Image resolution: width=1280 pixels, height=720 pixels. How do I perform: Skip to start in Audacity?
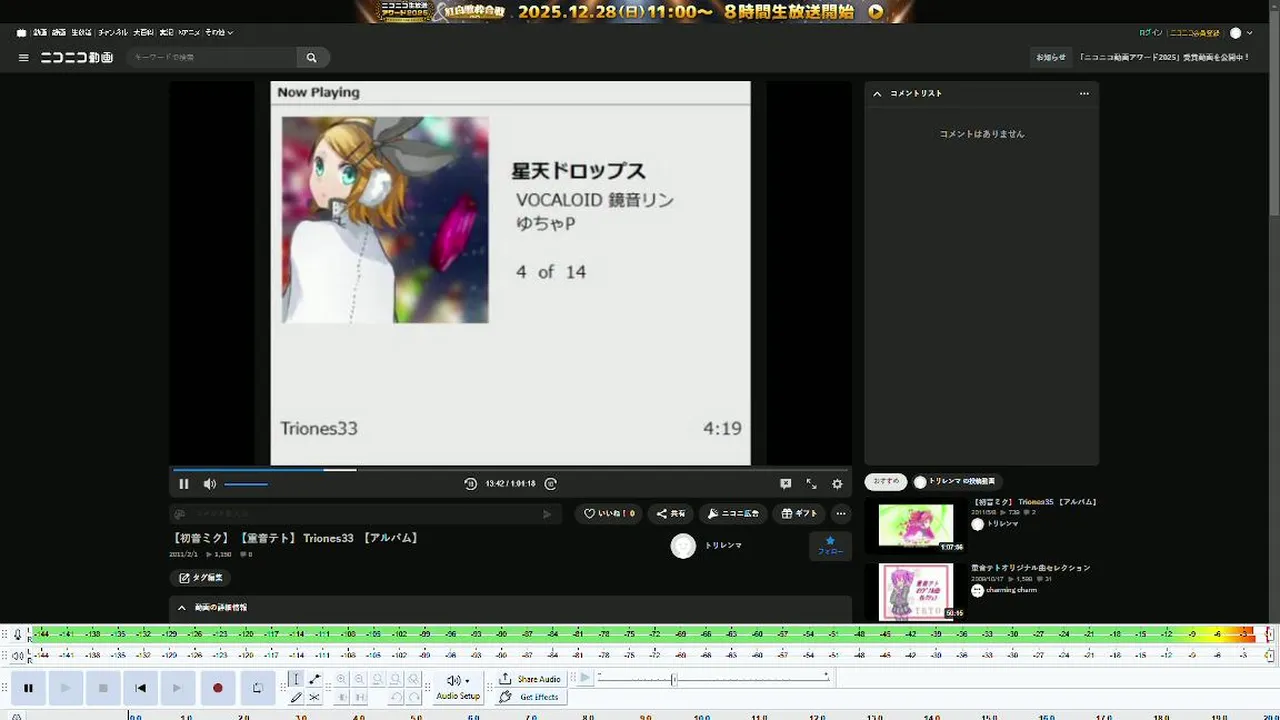(x=140, y=688)
